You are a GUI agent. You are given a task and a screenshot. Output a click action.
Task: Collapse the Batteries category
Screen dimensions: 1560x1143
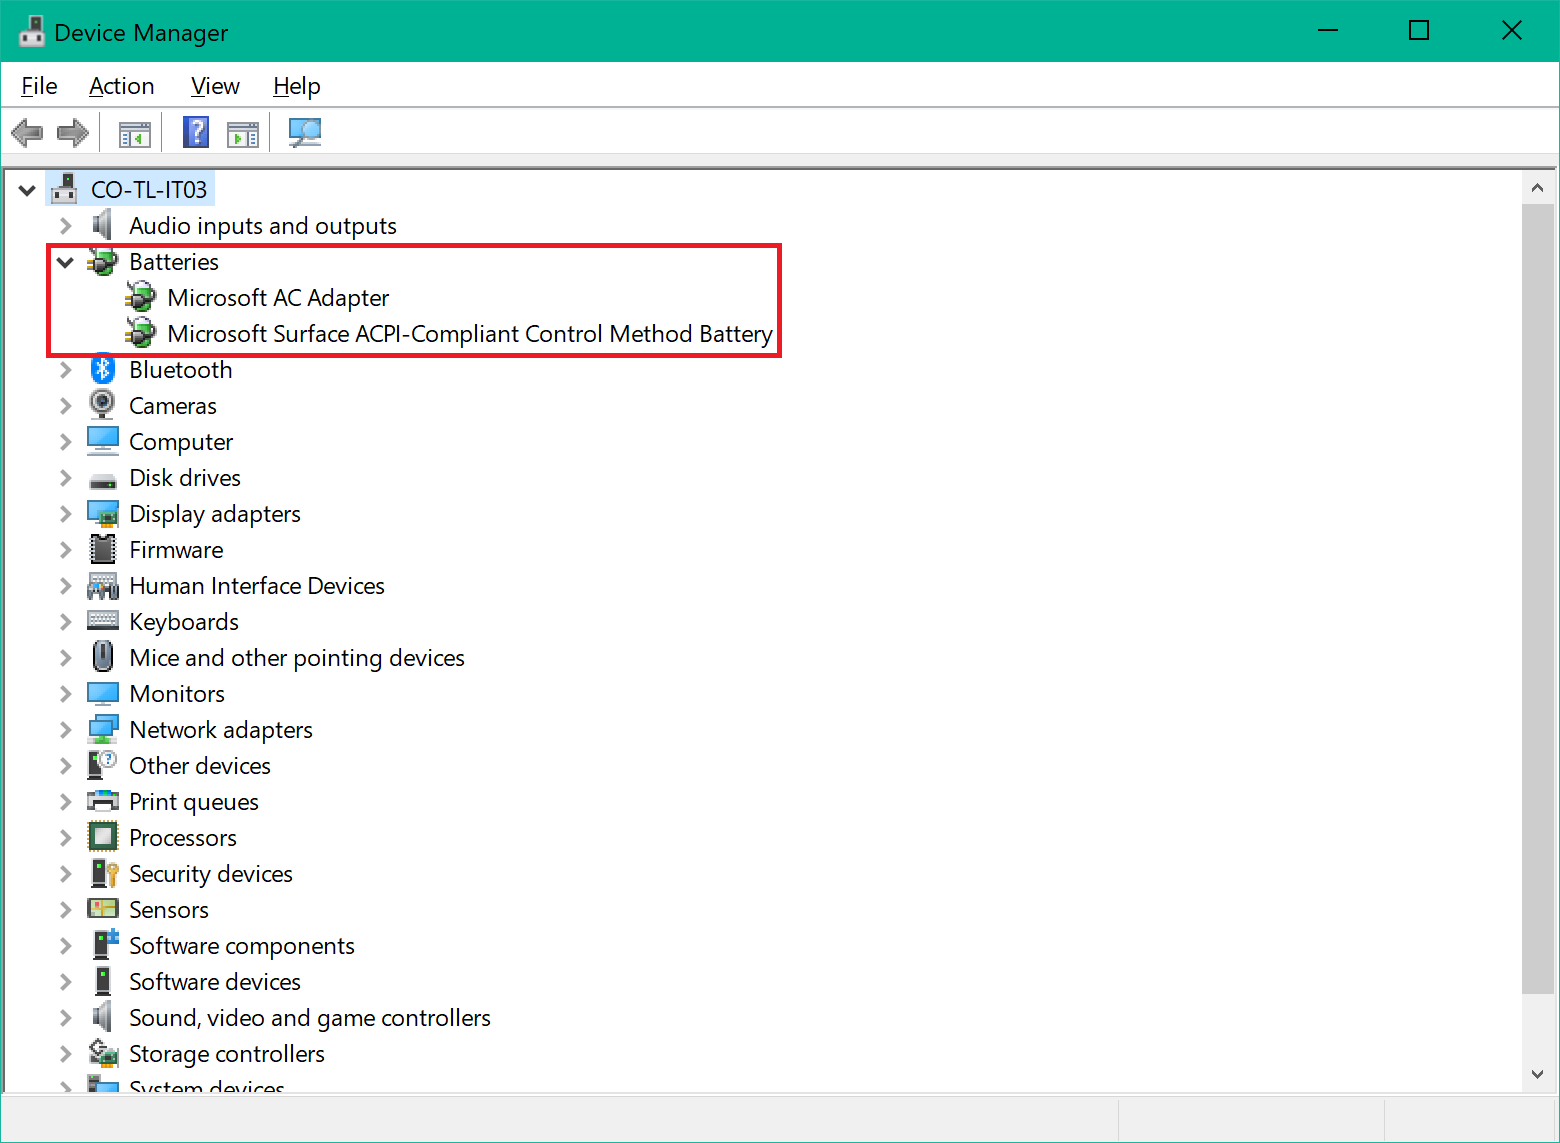(66, 262)
